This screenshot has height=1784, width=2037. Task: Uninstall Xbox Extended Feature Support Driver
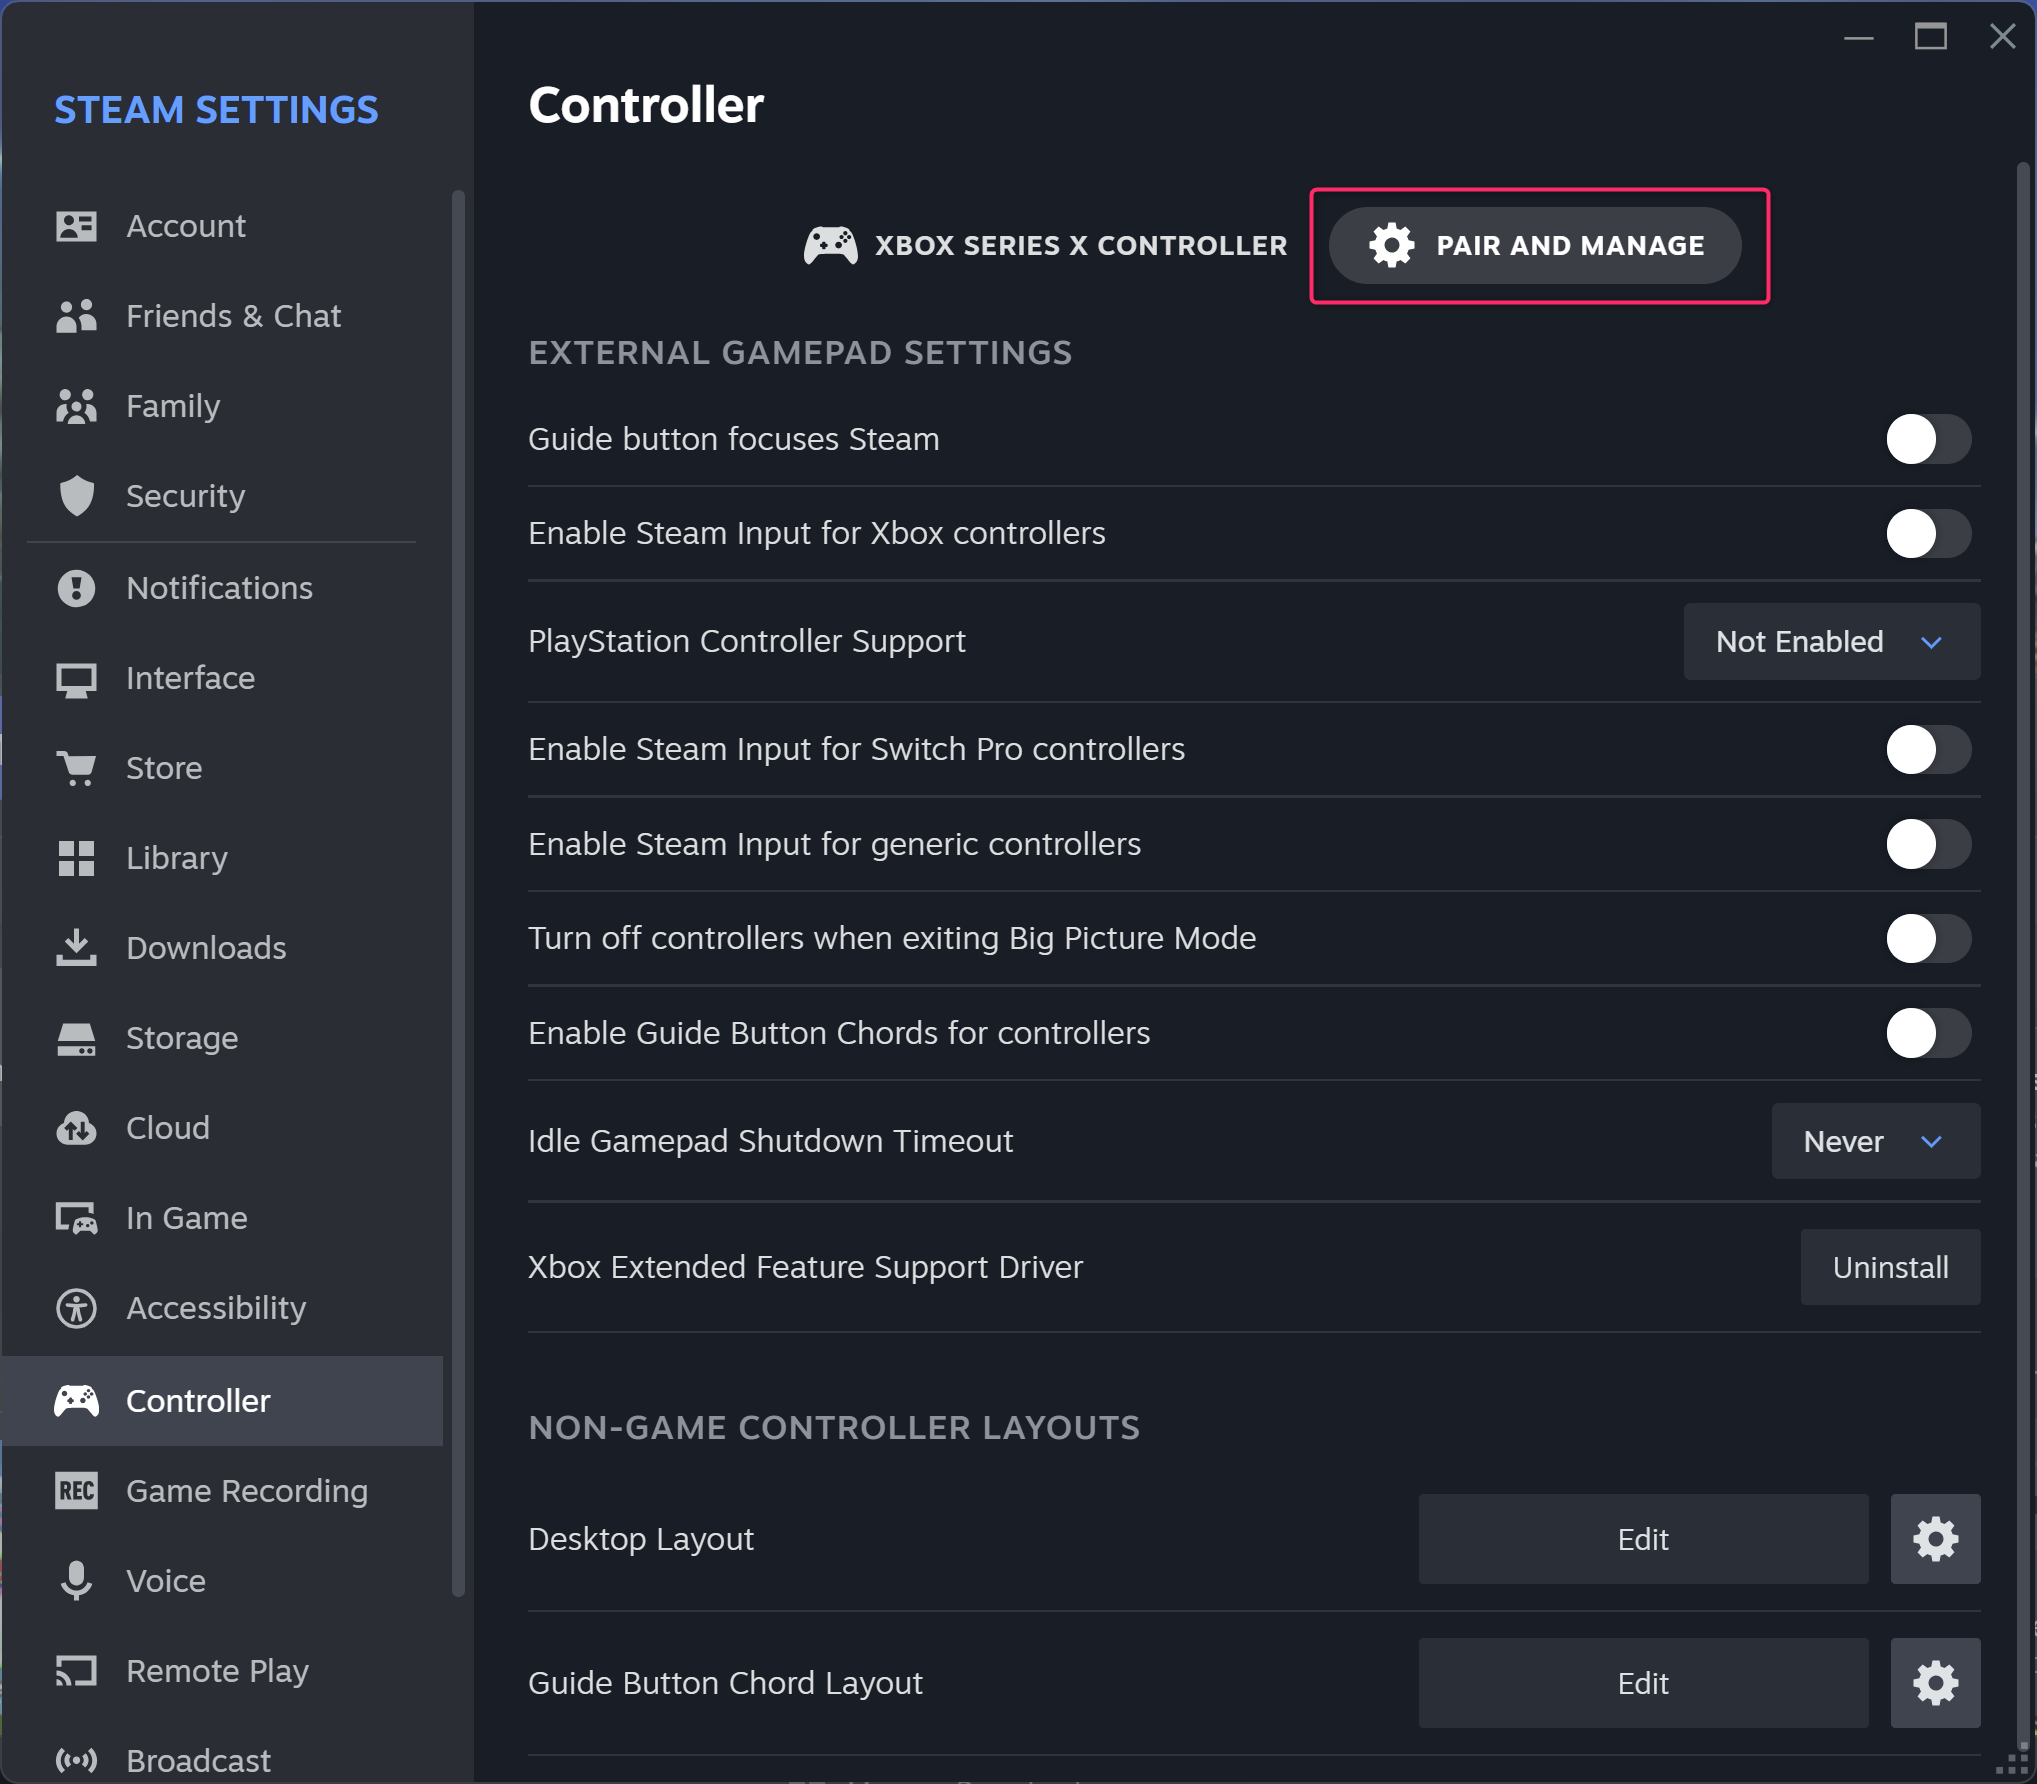coord(1890,1267)
